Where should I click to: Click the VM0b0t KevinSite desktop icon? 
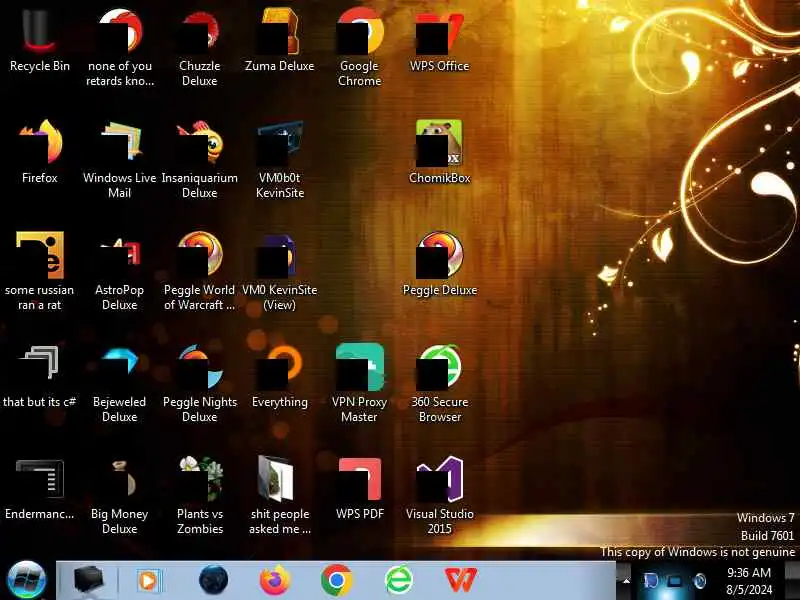tap(280, 158)
